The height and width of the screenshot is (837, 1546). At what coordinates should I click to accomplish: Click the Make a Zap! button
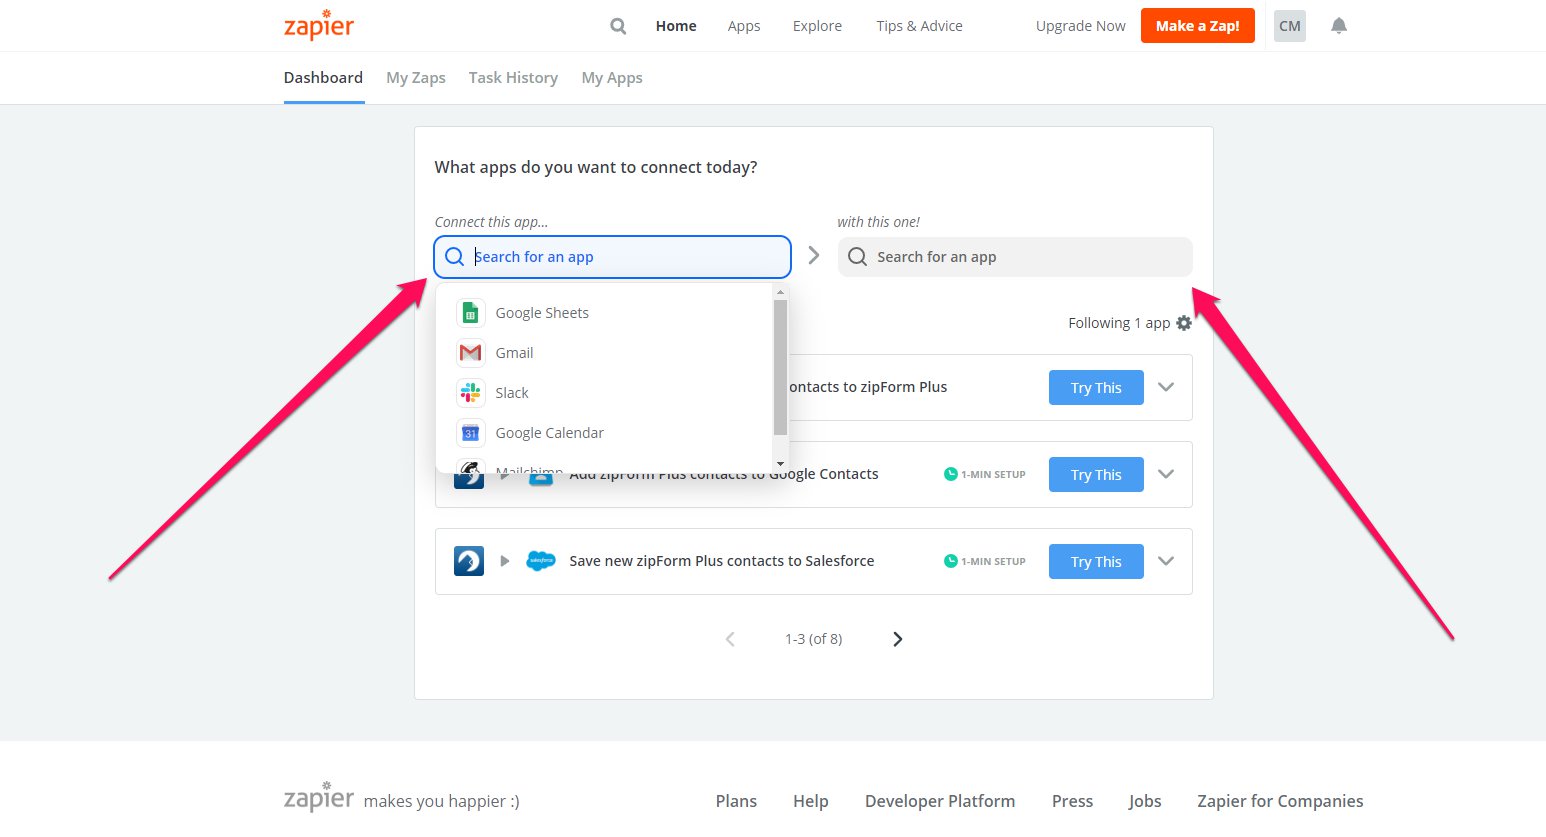pyautogui.click(x=1198, y=26)
